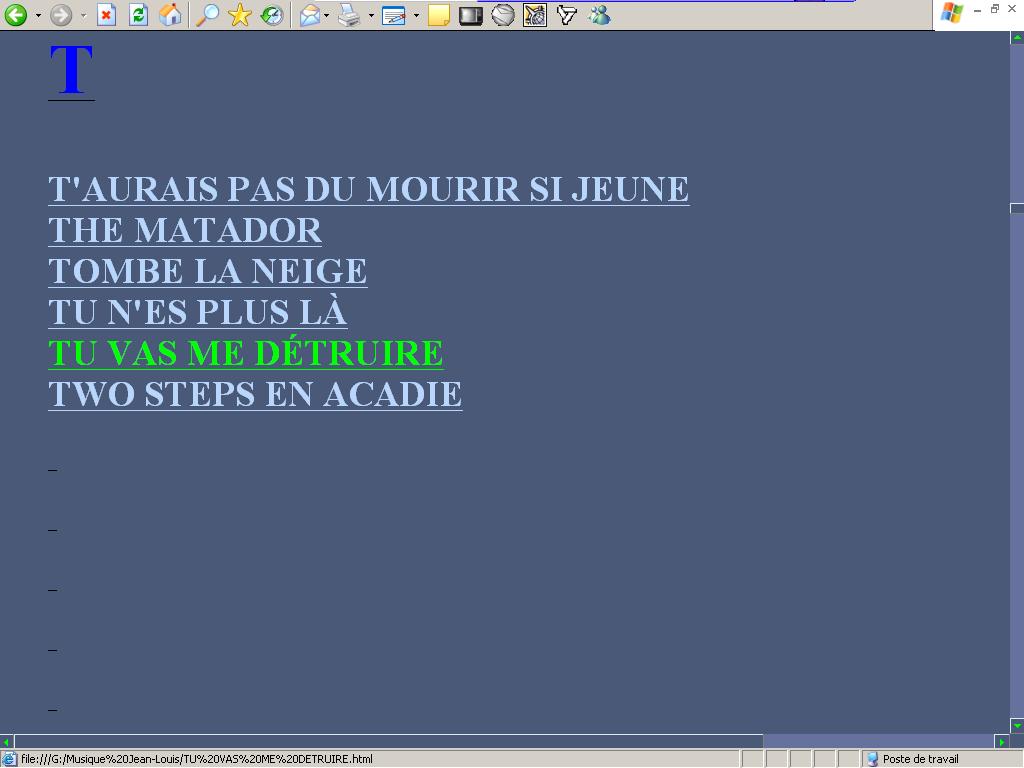Open History with the clock icon
The image size is (1024, 768).
(x=272, y=14)
